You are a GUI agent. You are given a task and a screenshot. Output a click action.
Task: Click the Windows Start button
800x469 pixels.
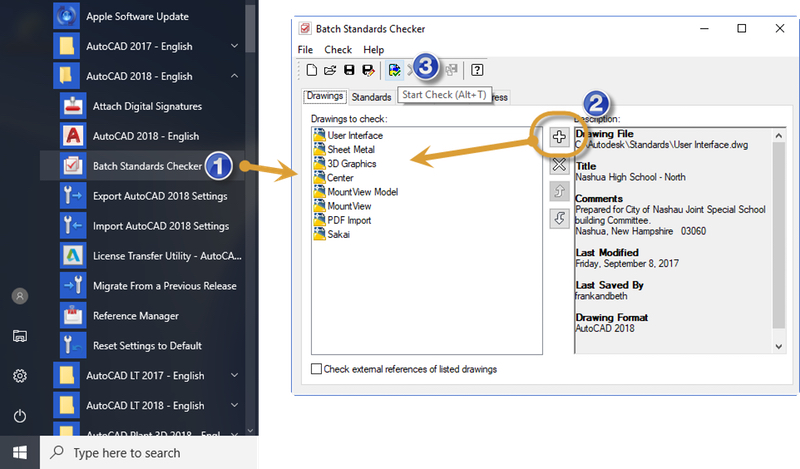20,452
